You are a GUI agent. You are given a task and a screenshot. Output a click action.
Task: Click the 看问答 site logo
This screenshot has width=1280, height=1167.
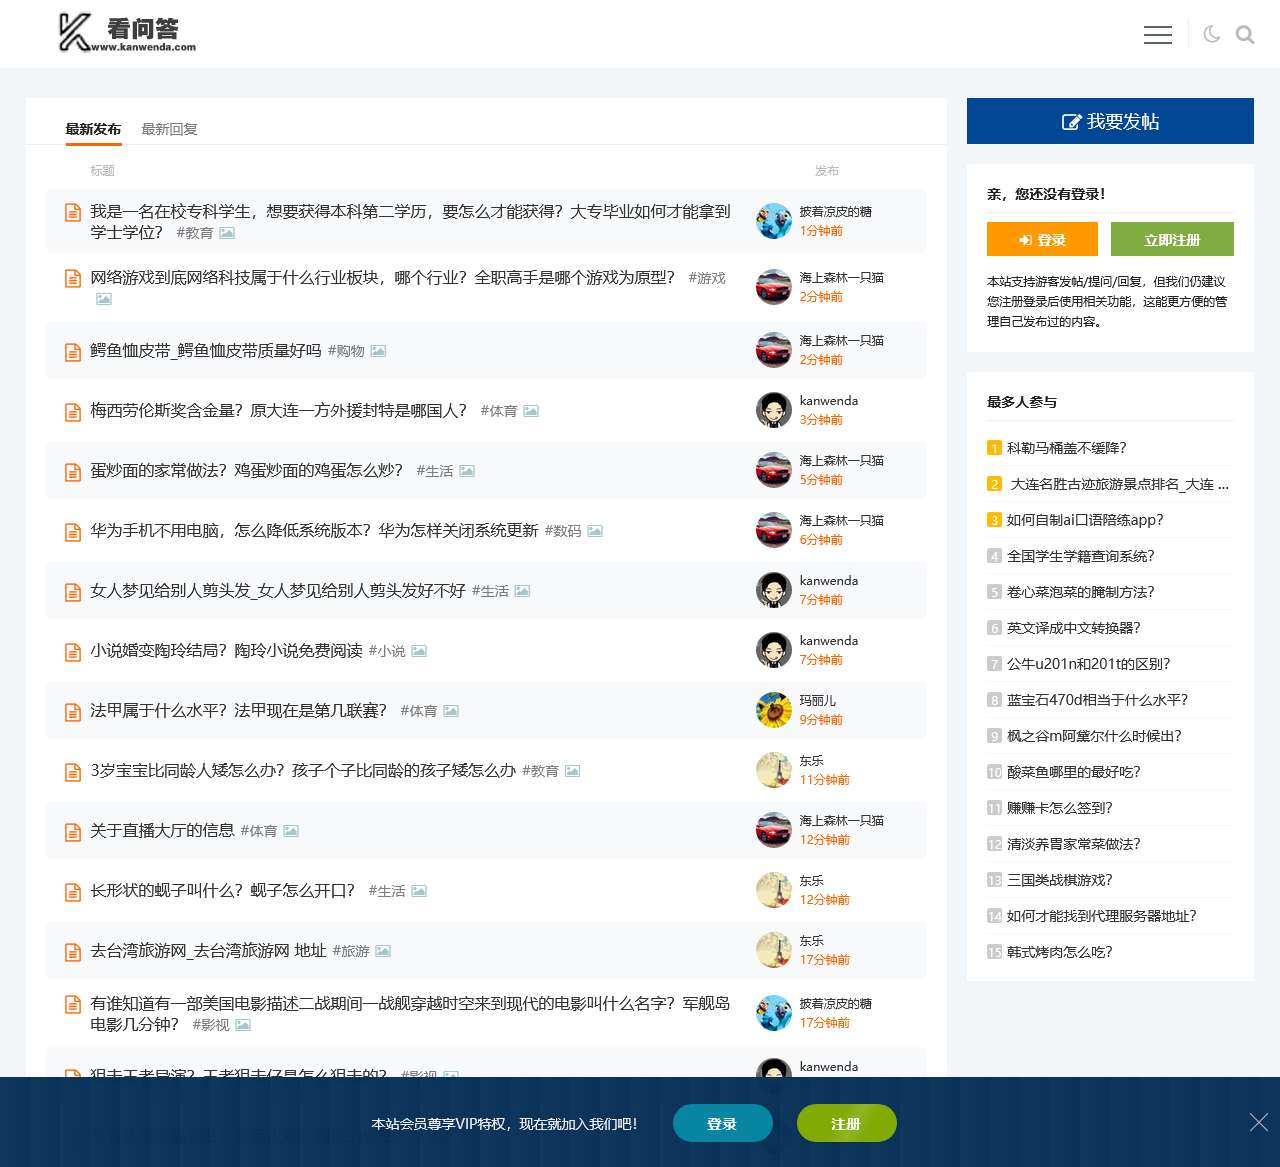[x=127, y=33]
